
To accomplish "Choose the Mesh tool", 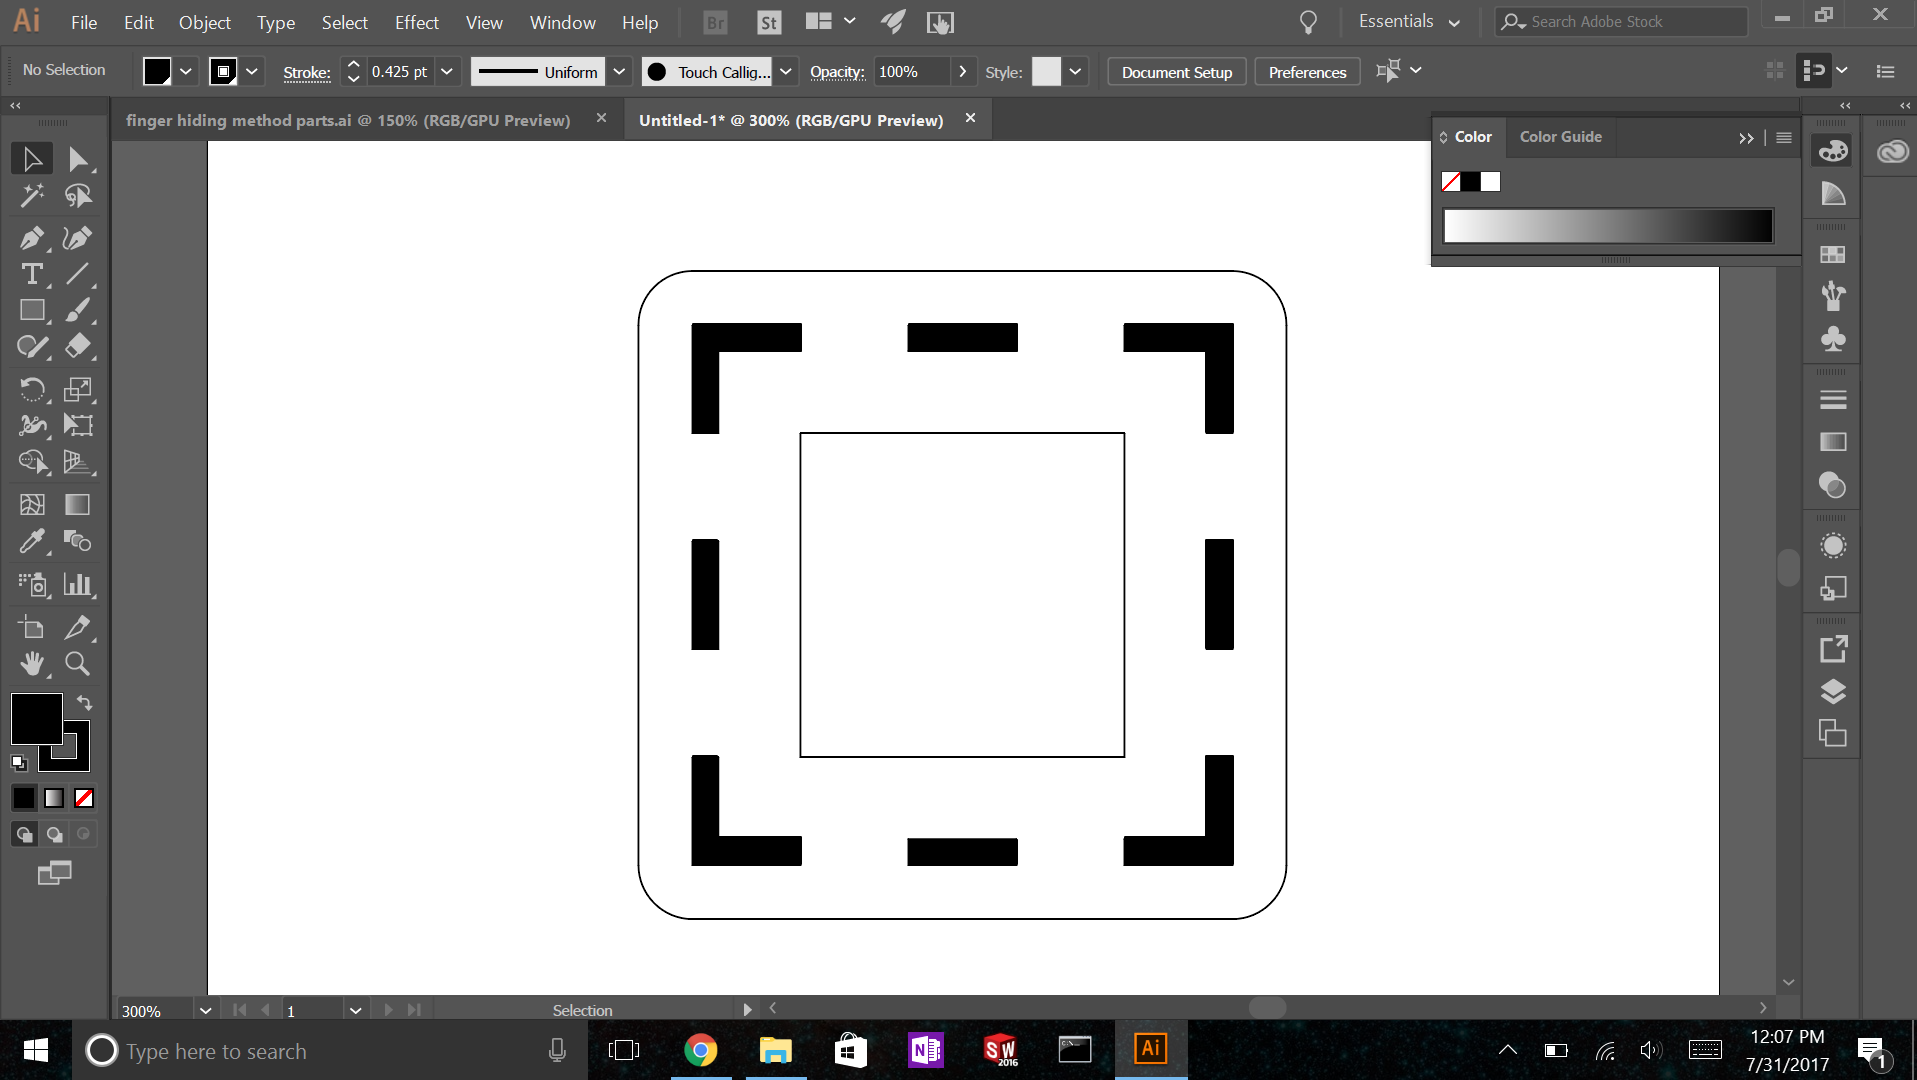I will [32, 505].
